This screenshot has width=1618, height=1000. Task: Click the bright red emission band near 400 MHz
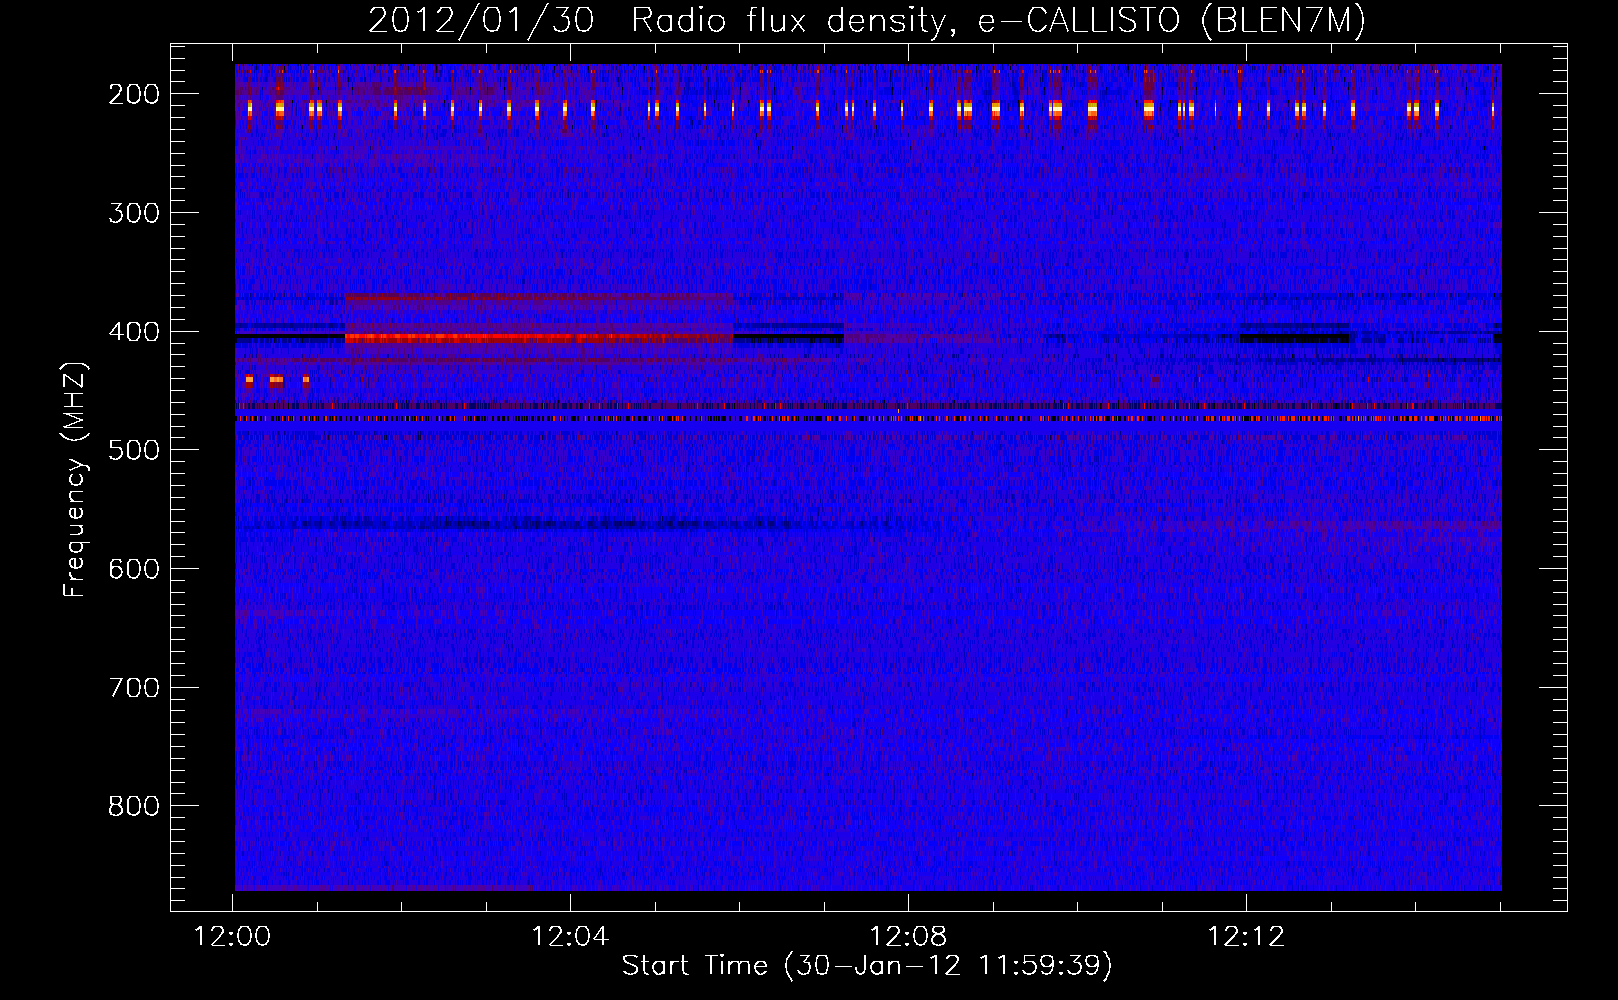click(x=539, y=338)
